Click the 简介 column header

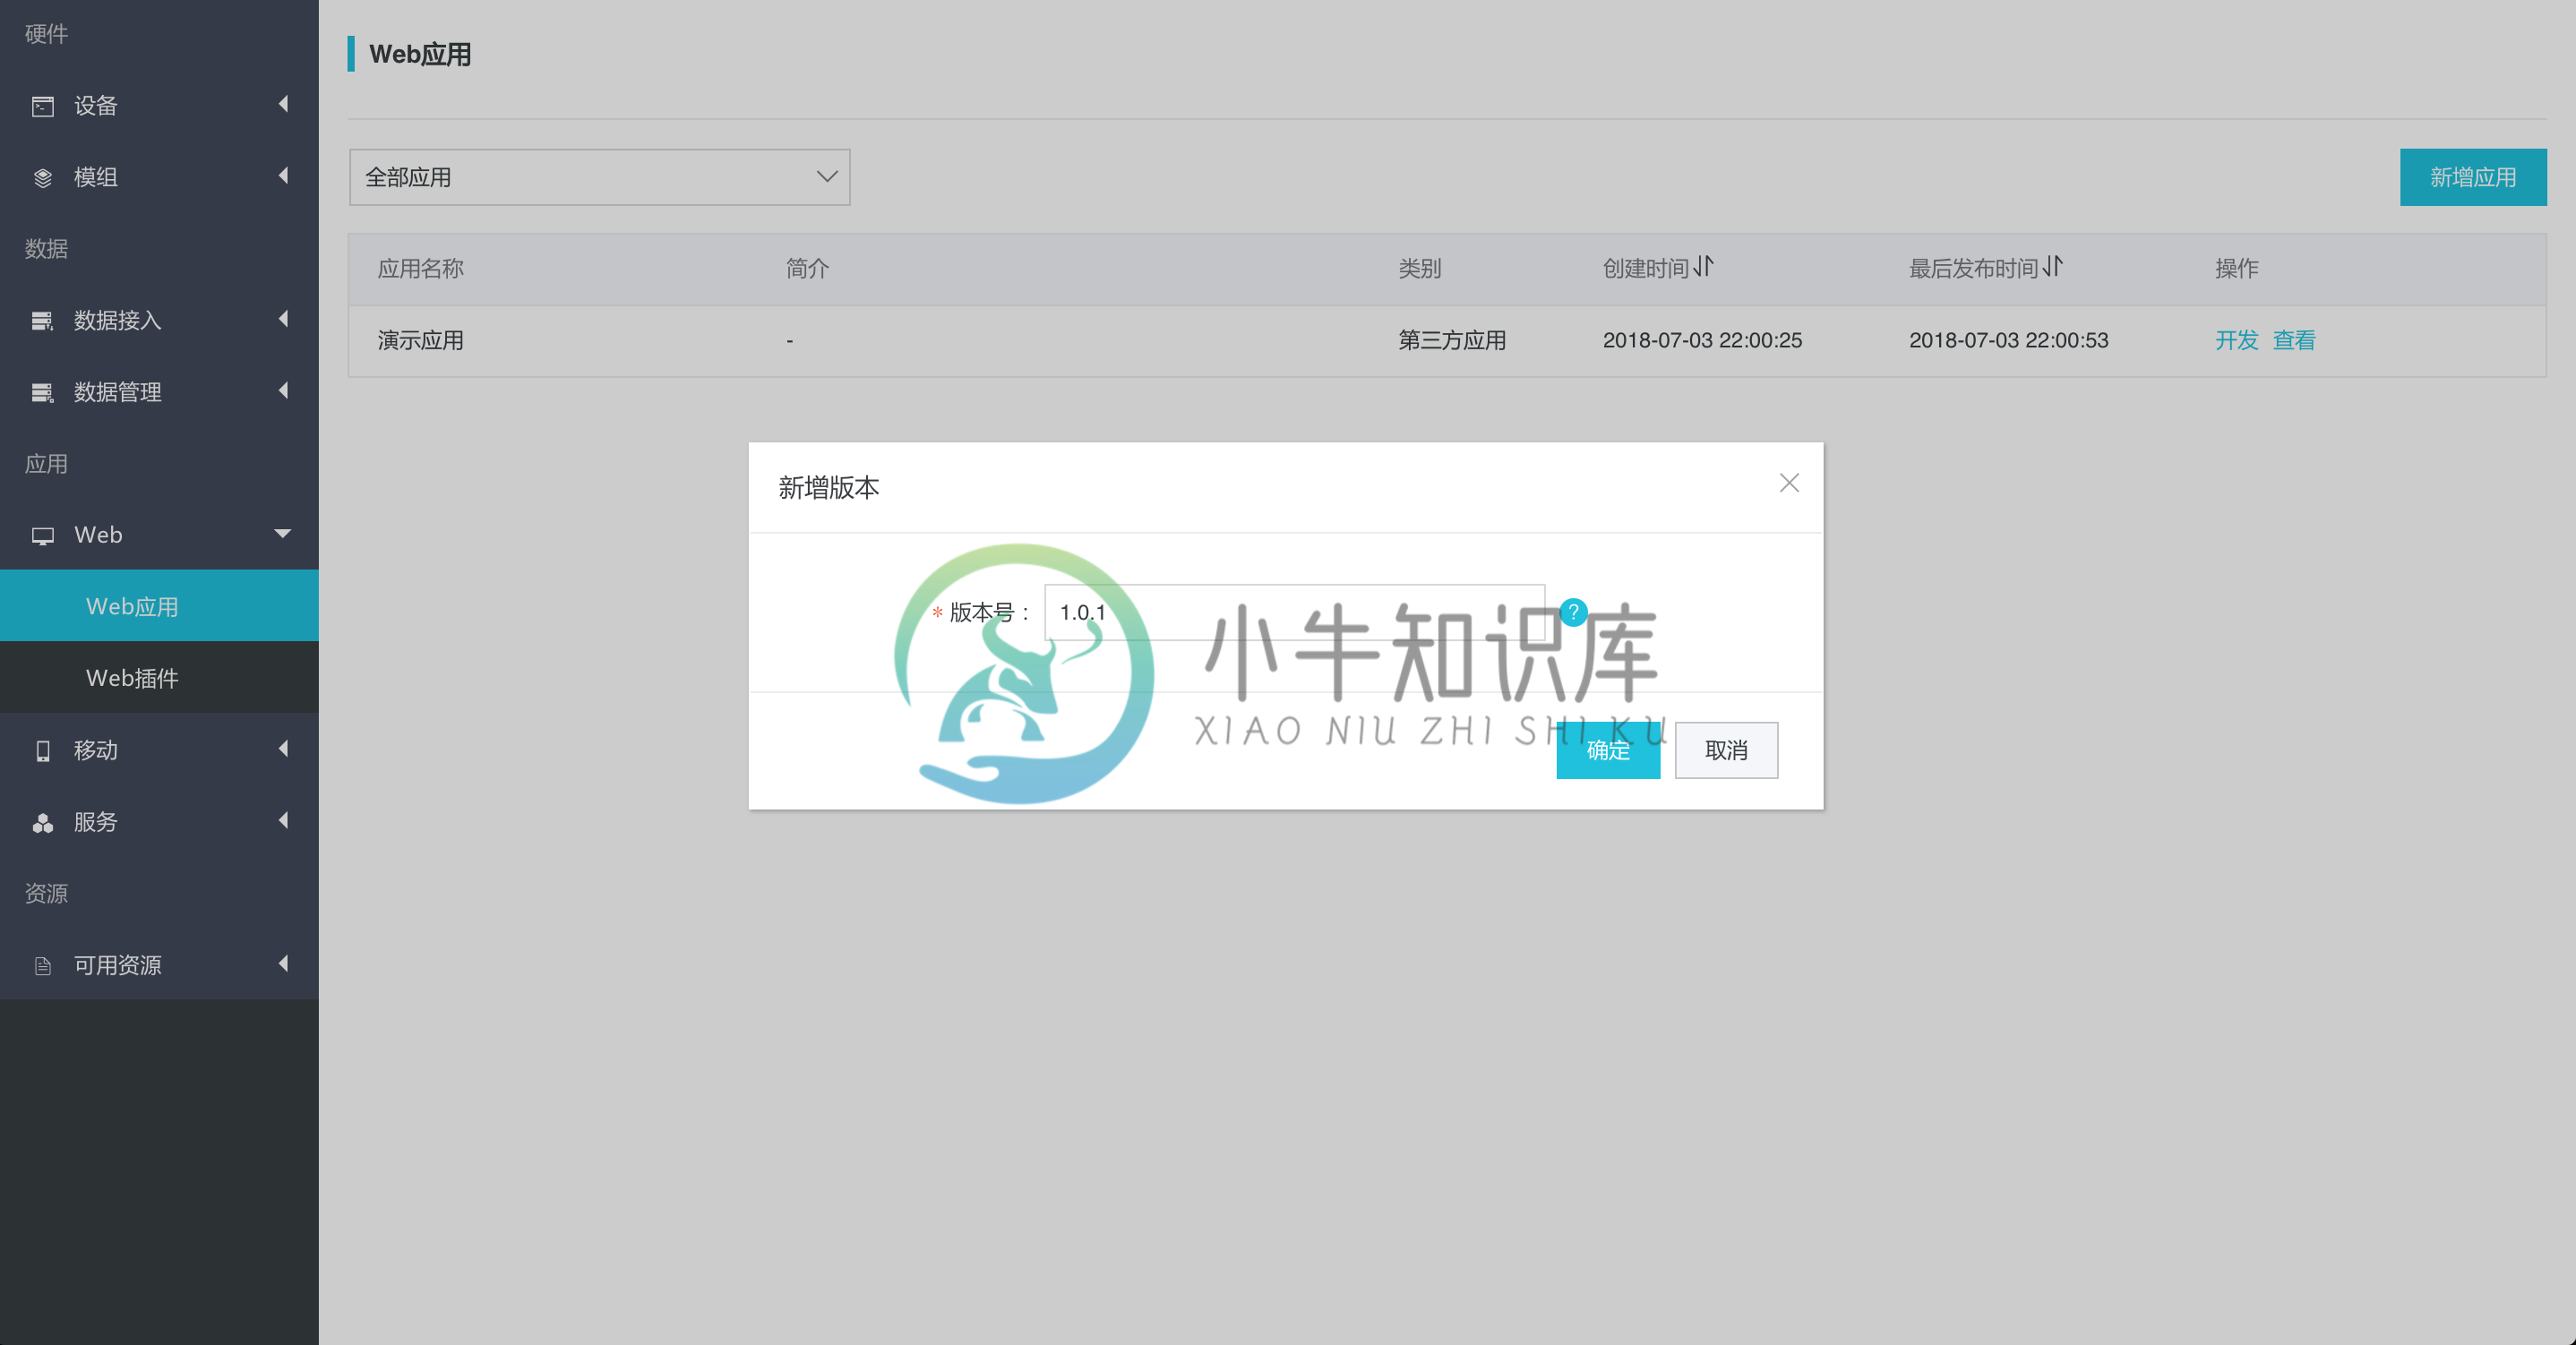(x=807, y=269)
